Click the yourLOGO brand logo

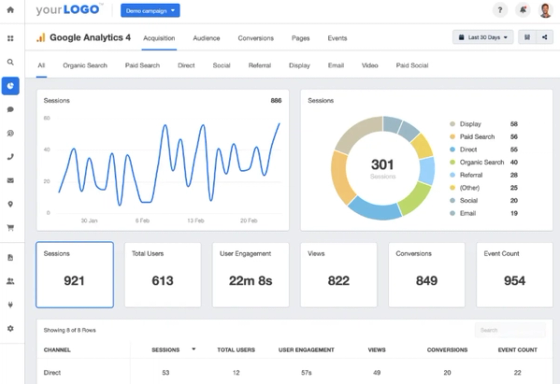click(68, 10)
